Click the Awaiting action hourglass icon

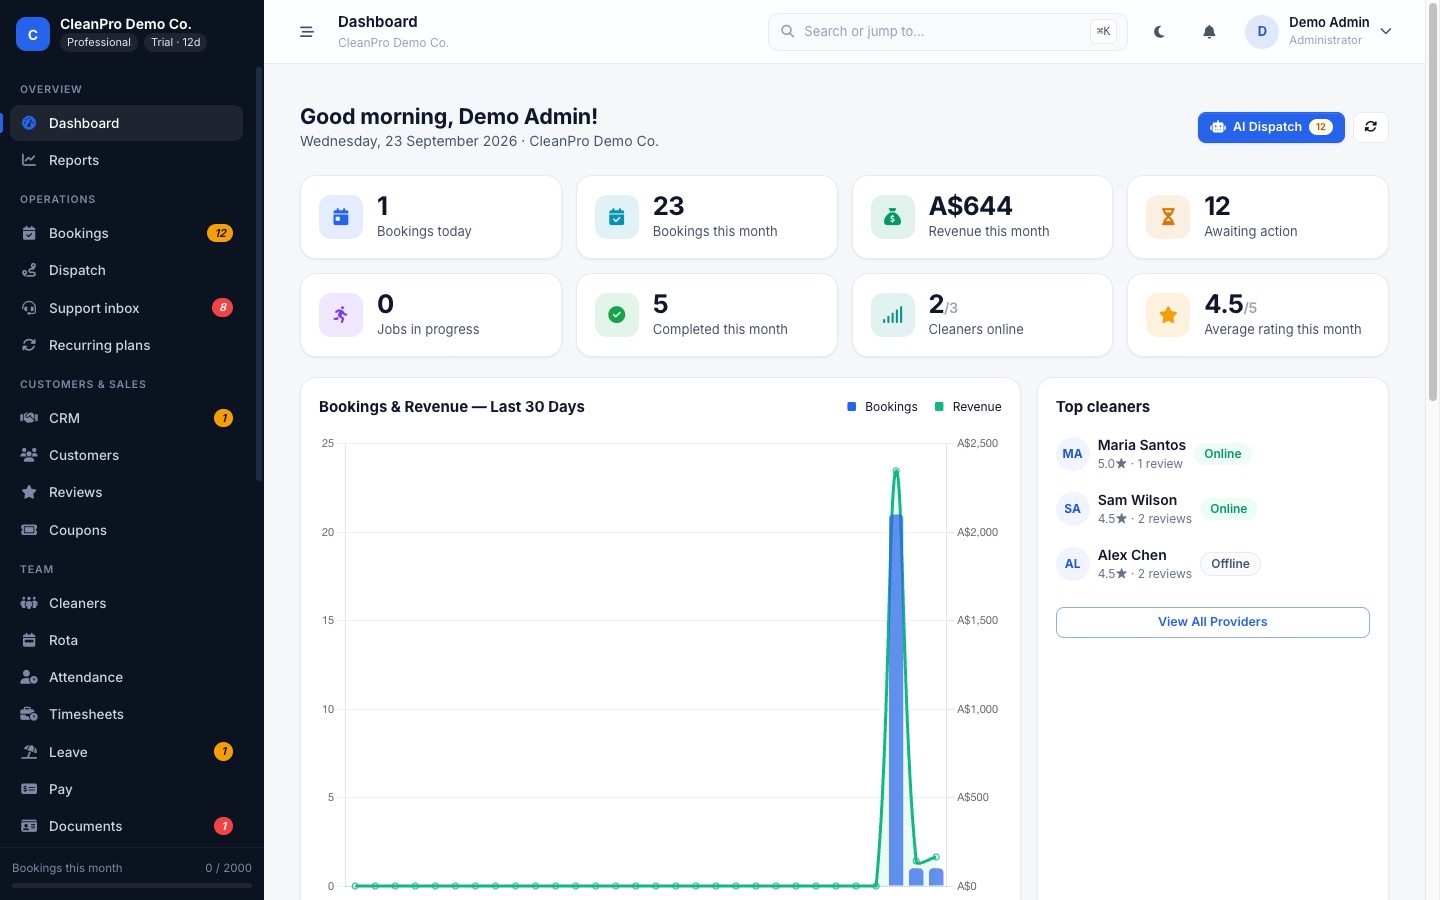coord(1168,217)
